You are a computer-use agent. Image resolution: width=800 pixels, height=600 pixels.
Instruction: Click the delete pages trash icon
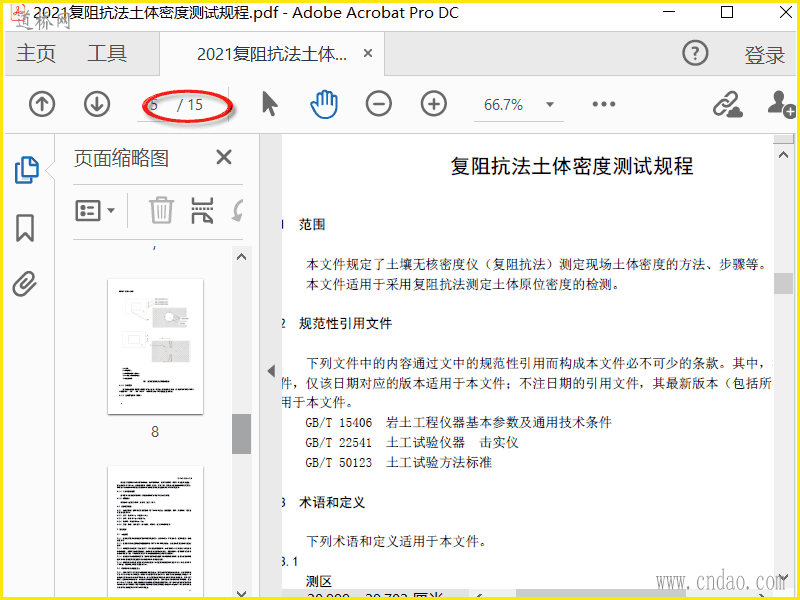tap(161, 210)
